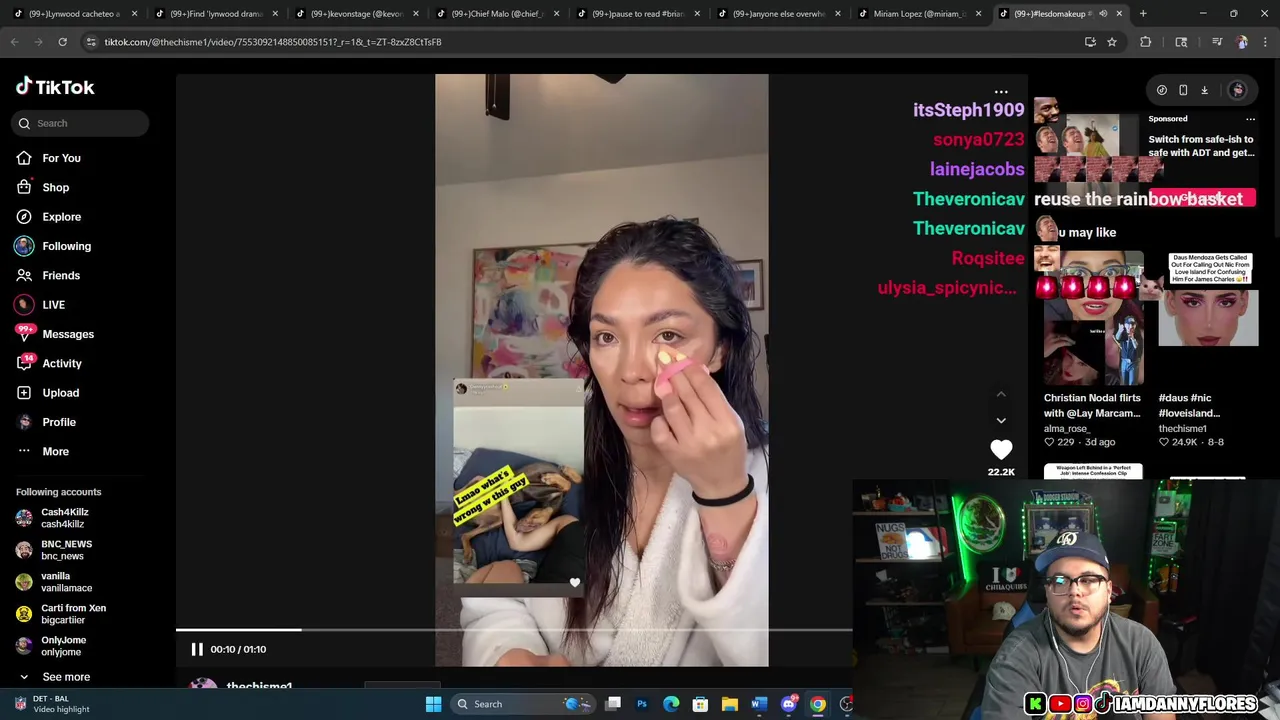Open the three-dot video options menu
Viewport: 1280px width, 720px height.
click(1001, 91)
